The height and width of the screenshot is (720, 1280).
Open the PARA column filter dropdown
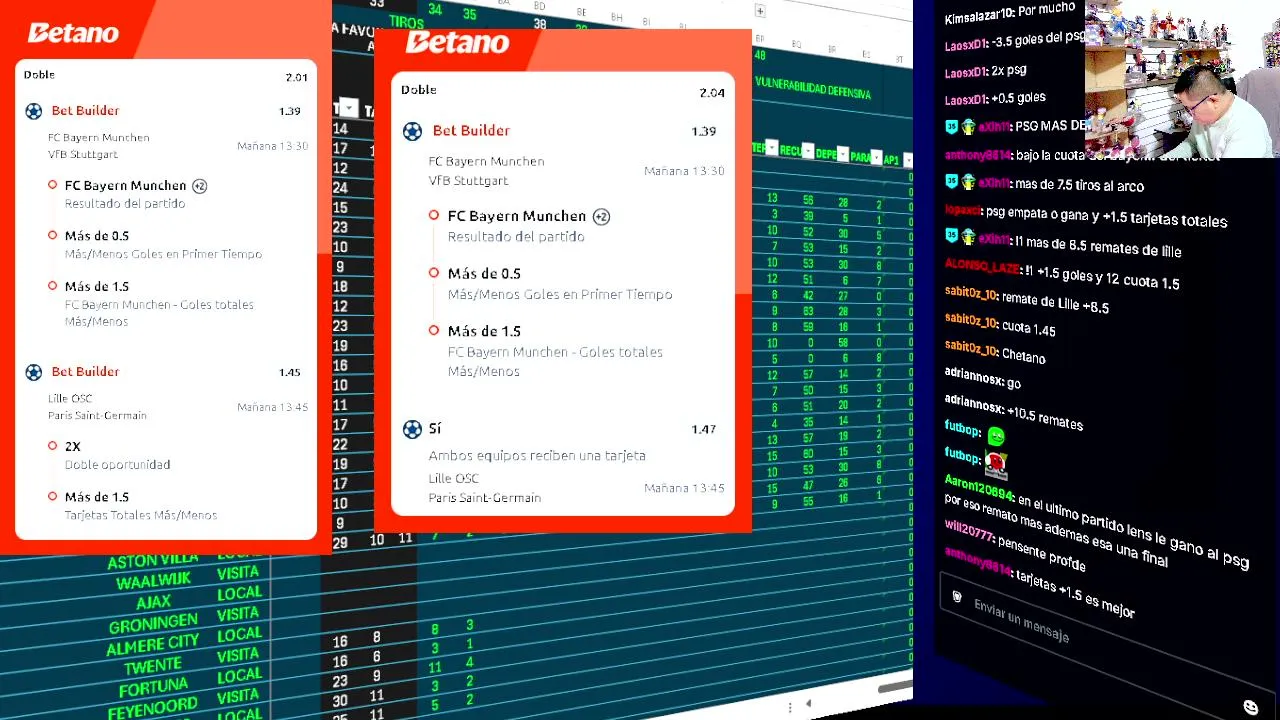[x=876, y=157]
